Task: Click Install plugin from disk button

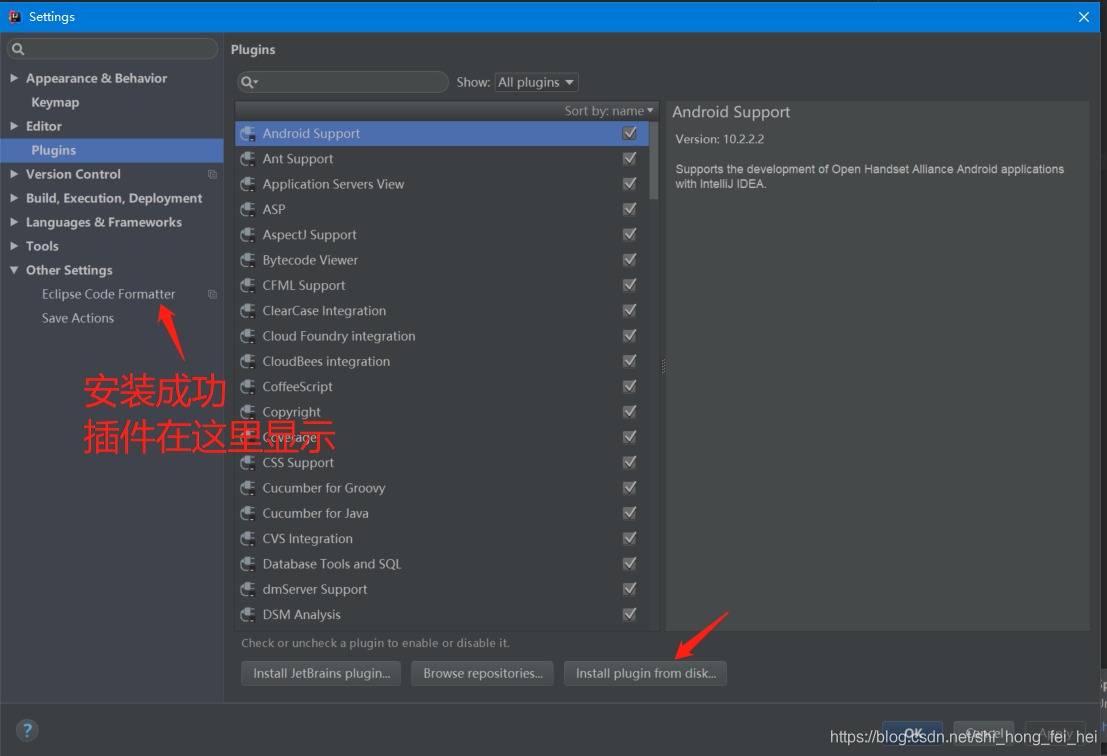Action: pos(645,673)
